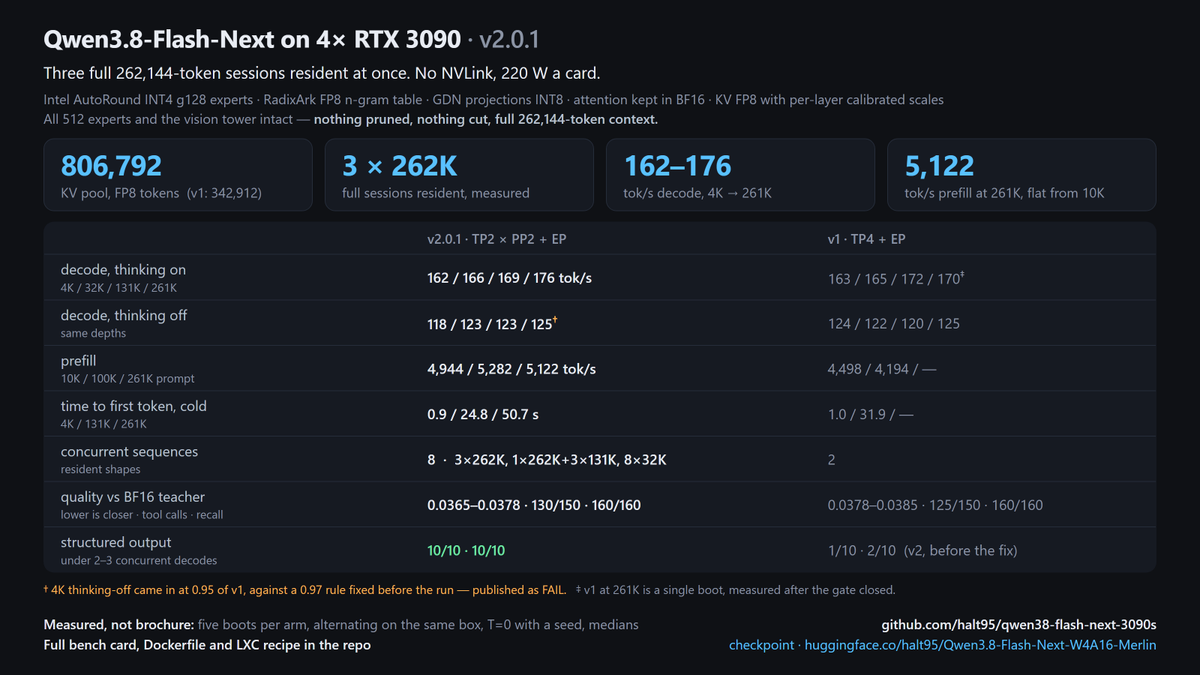Screen dimensions: 1200x675
Task: Click the "quality vs BF16 teacher" row label
Action: (133, 497)
